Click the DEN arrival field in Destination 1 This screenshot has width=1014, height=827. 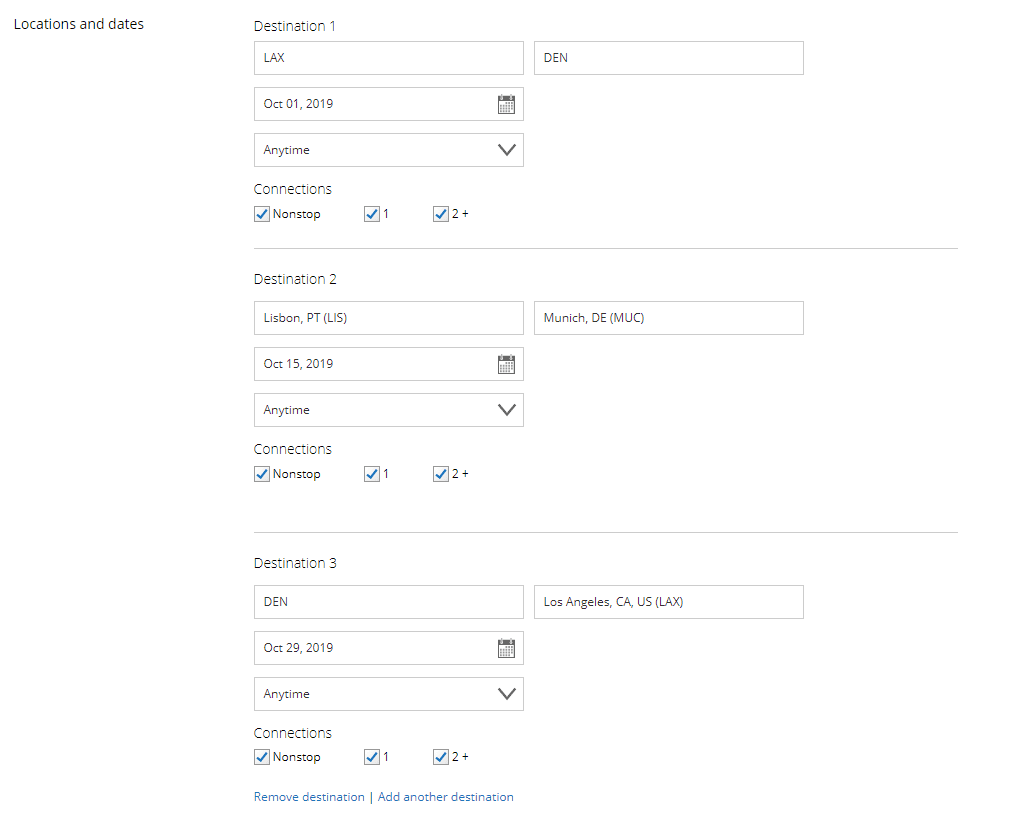coord(668,58)
